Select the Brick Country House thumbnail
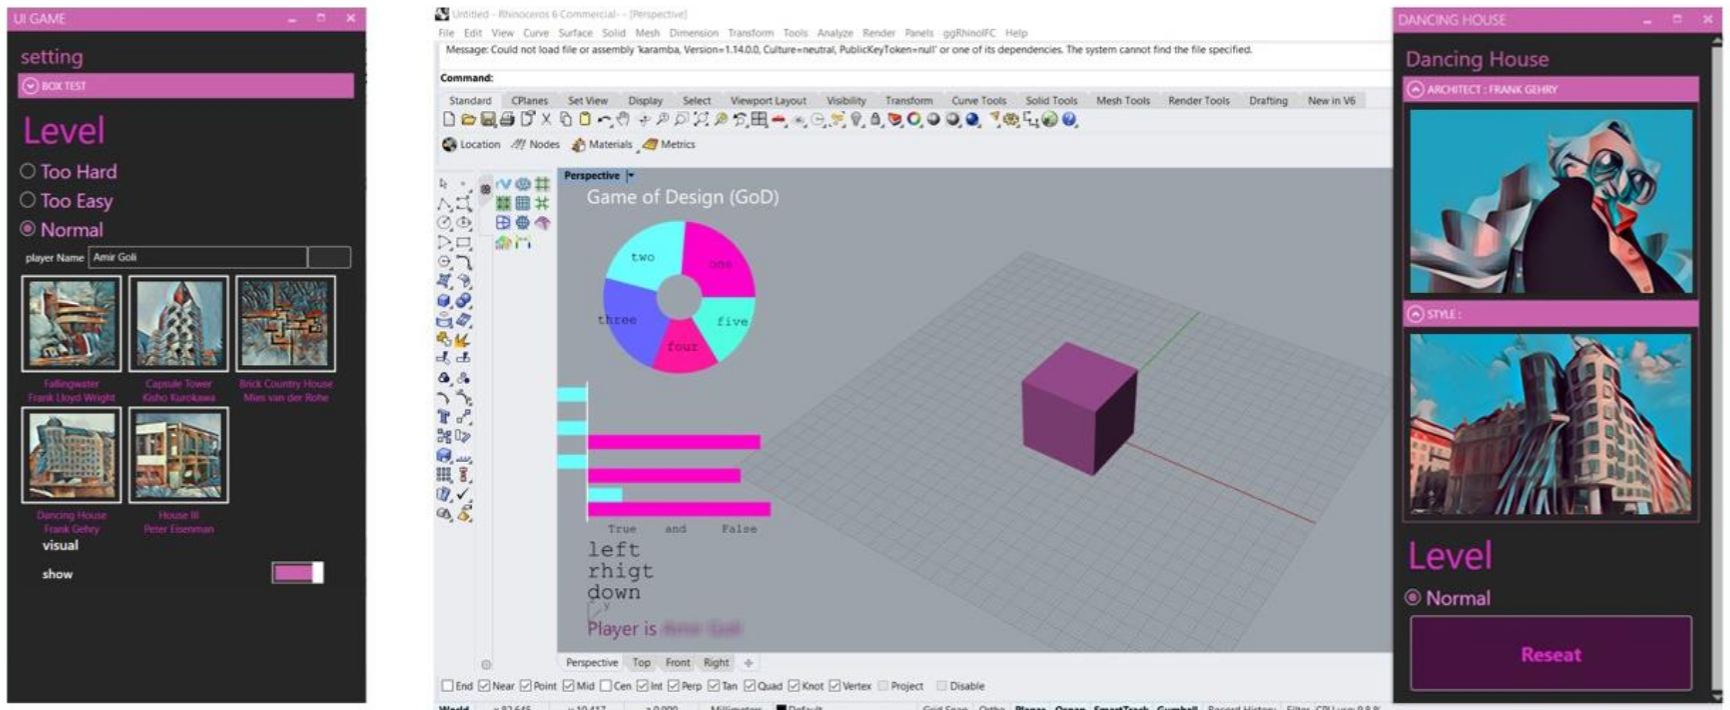 tap(285, 324)
